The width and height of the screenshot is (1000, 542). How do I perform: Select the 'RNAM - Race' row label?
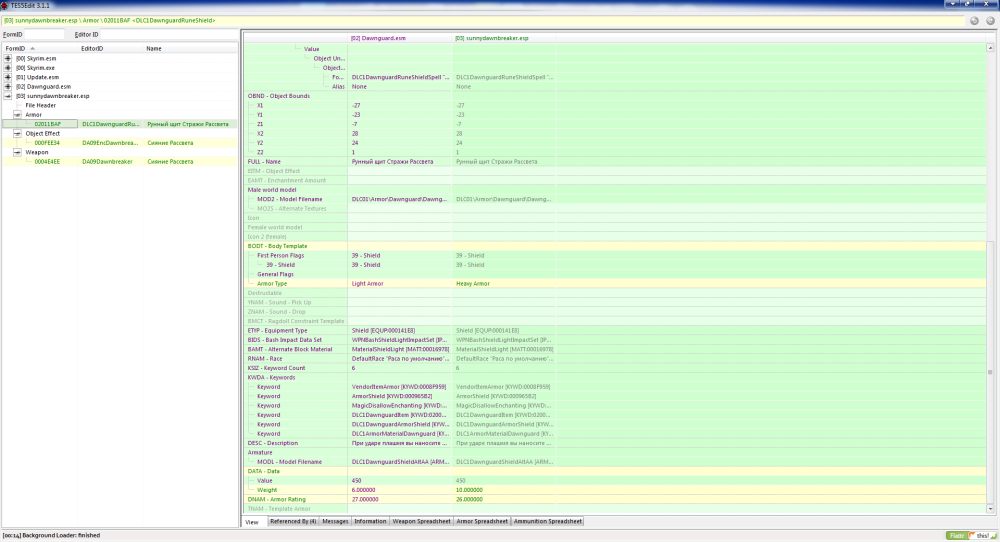[265, 359]
